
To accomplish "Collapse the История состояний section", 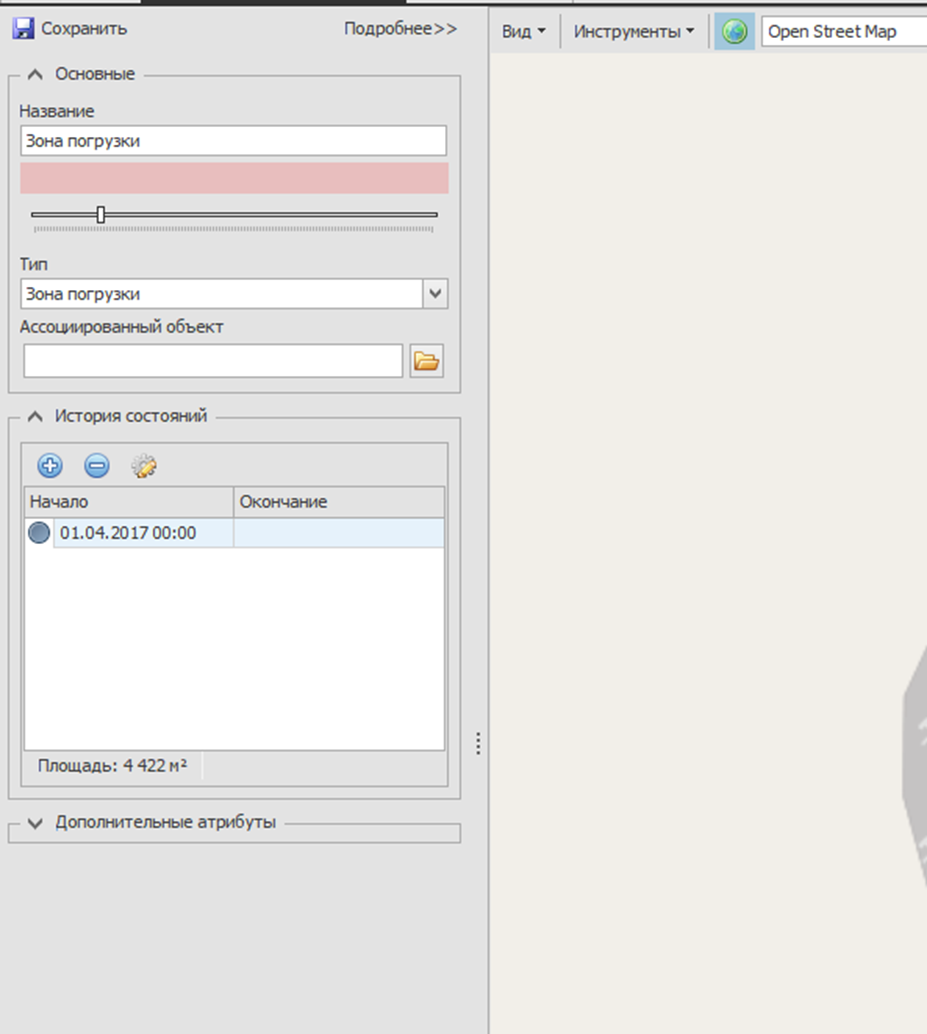I will pos(36,416).
